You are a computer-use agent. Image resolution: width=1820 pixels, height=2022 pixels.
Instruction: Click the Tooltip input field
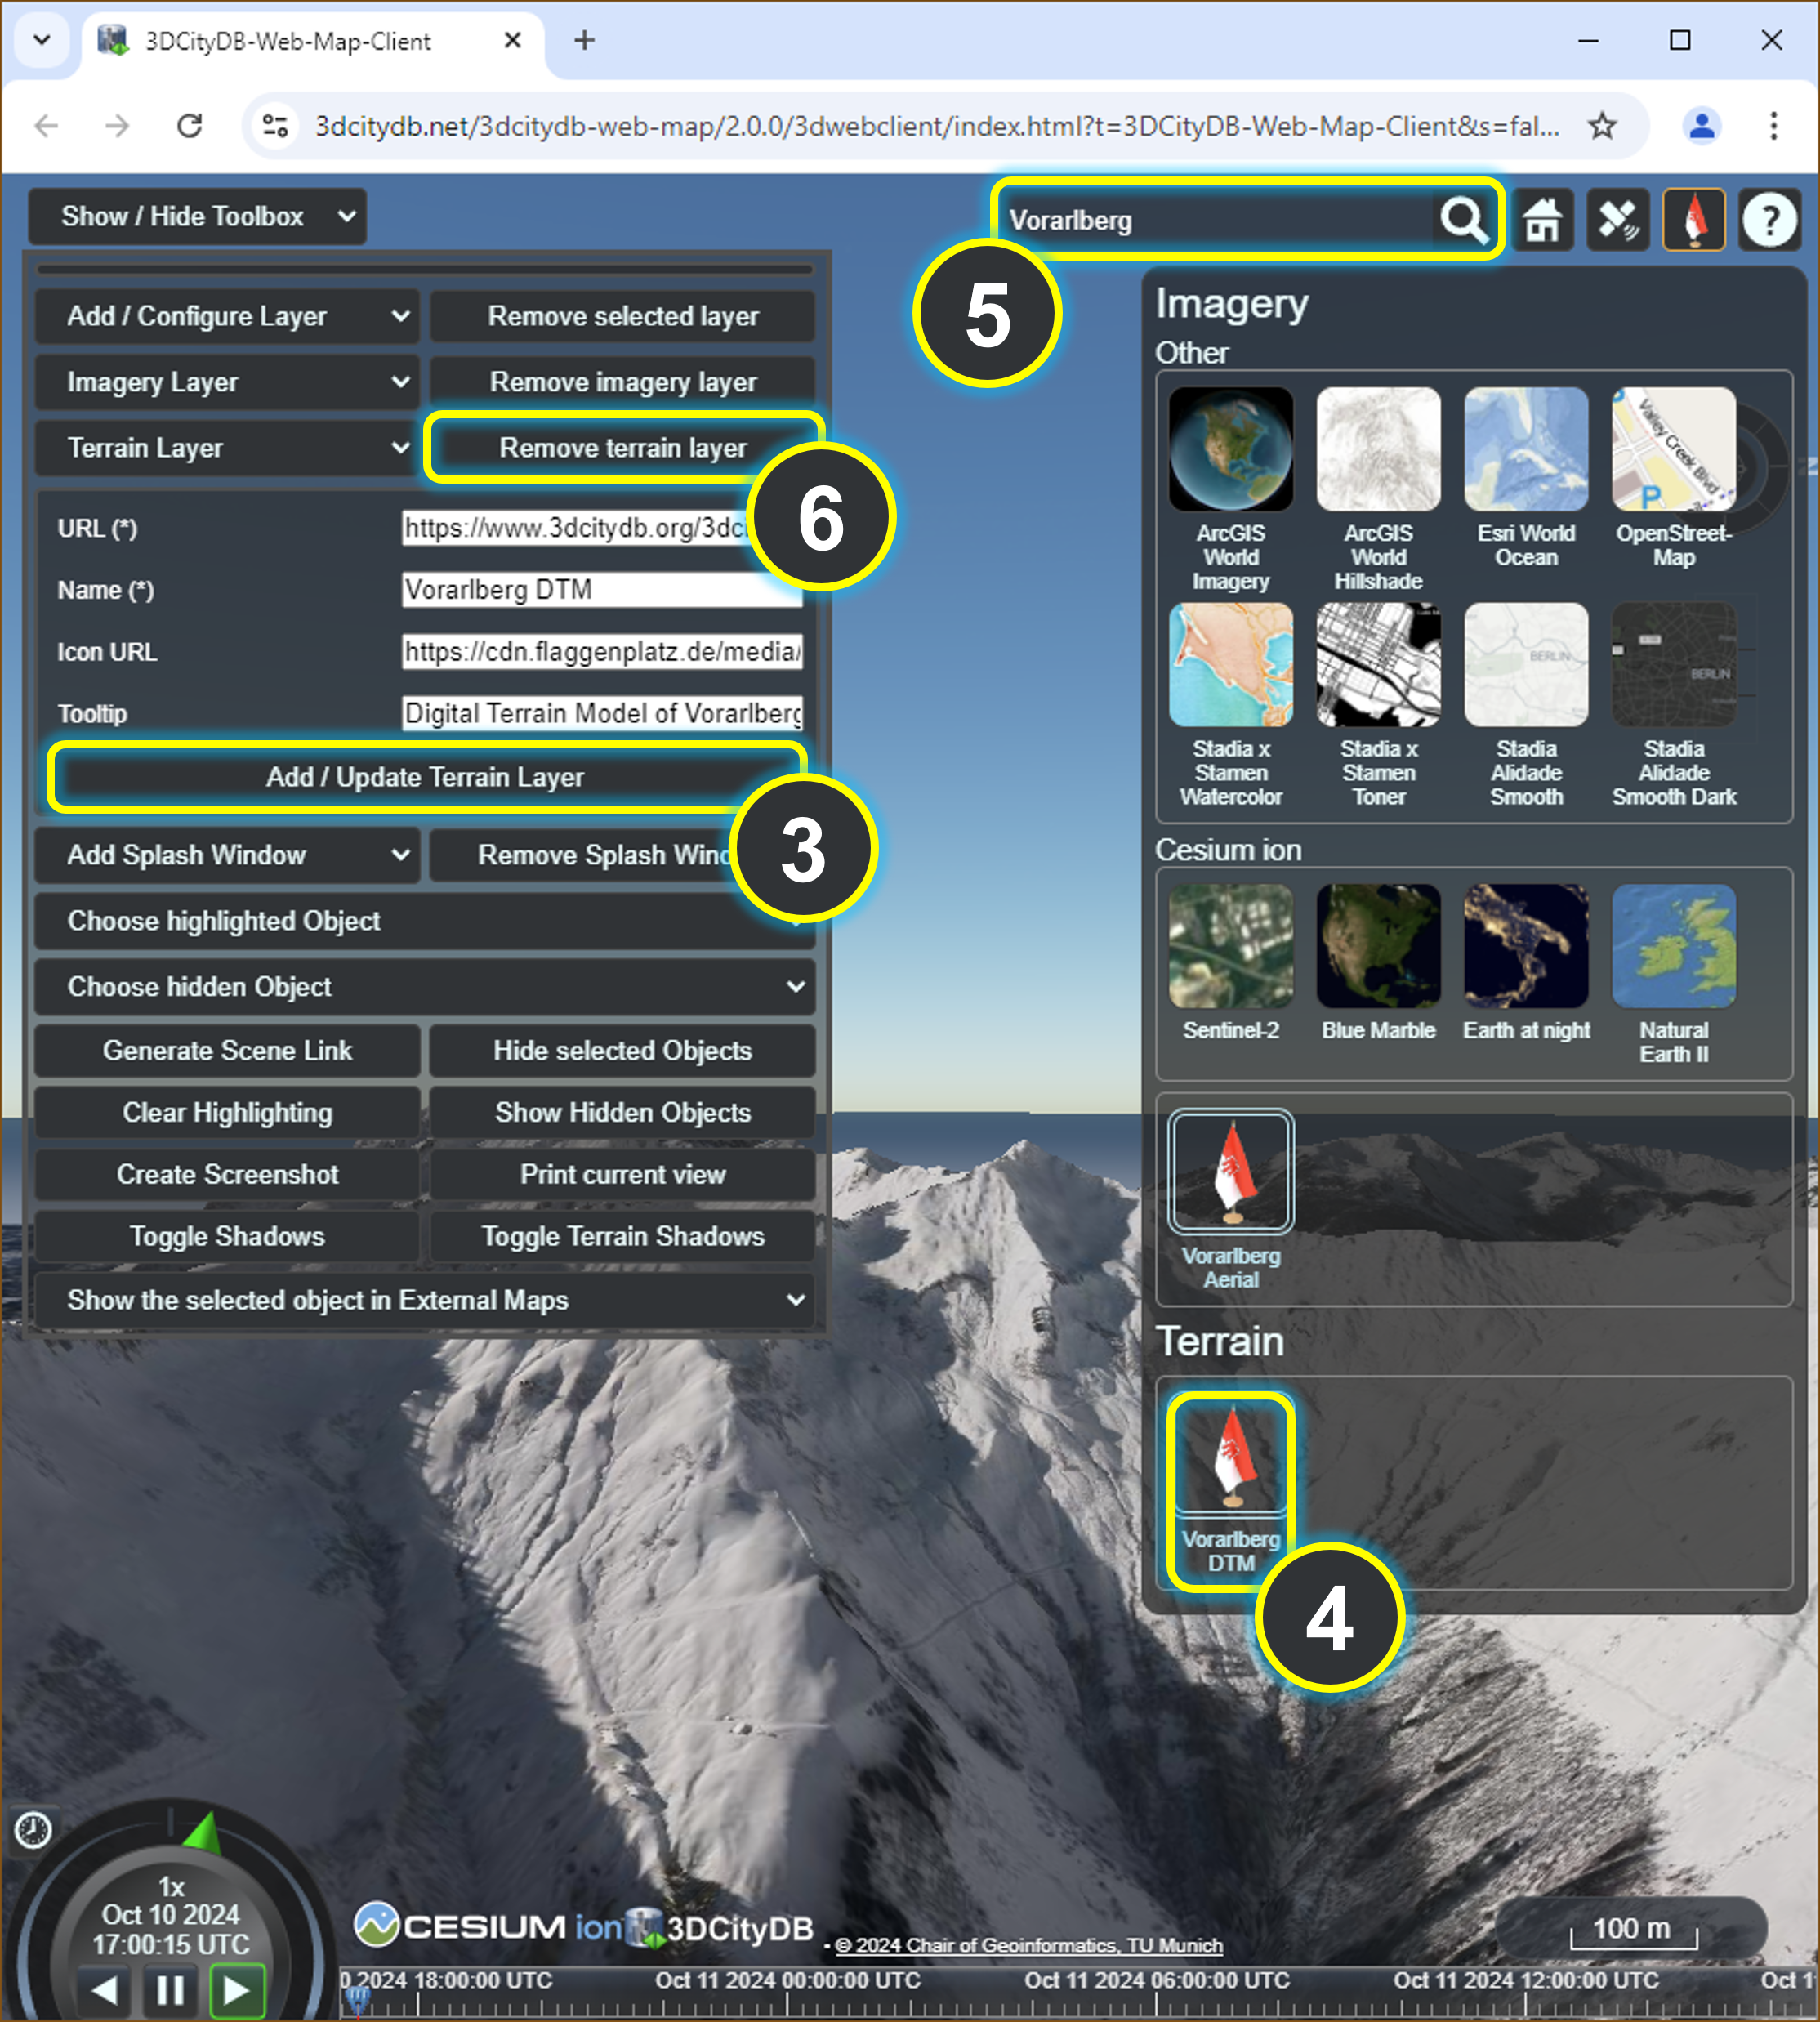point(601,714)
